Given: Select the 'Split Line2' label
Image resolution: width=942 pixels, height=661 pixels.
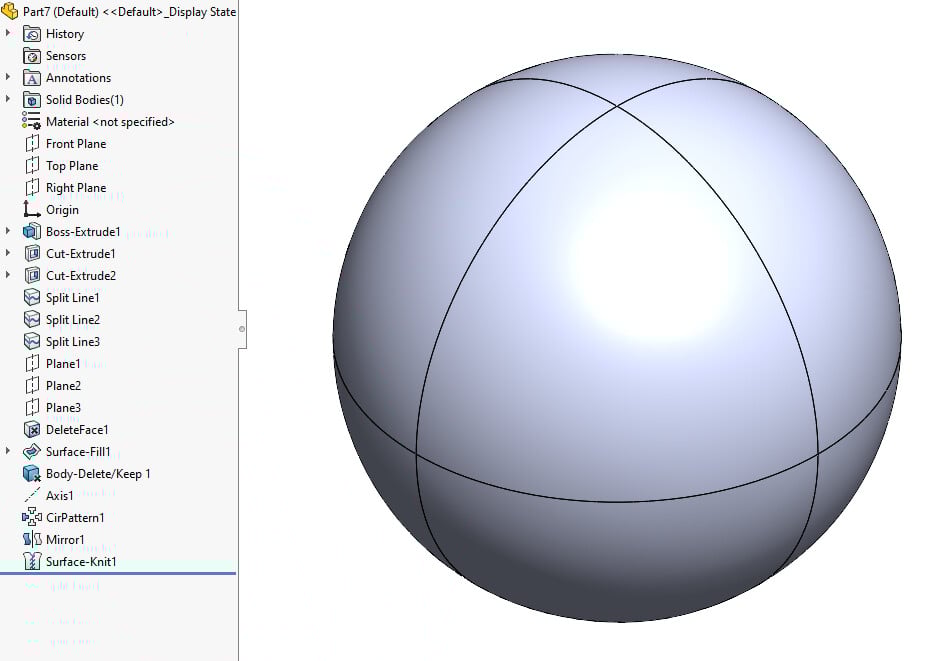Looking at the screenshot, I should pos(73,320).
